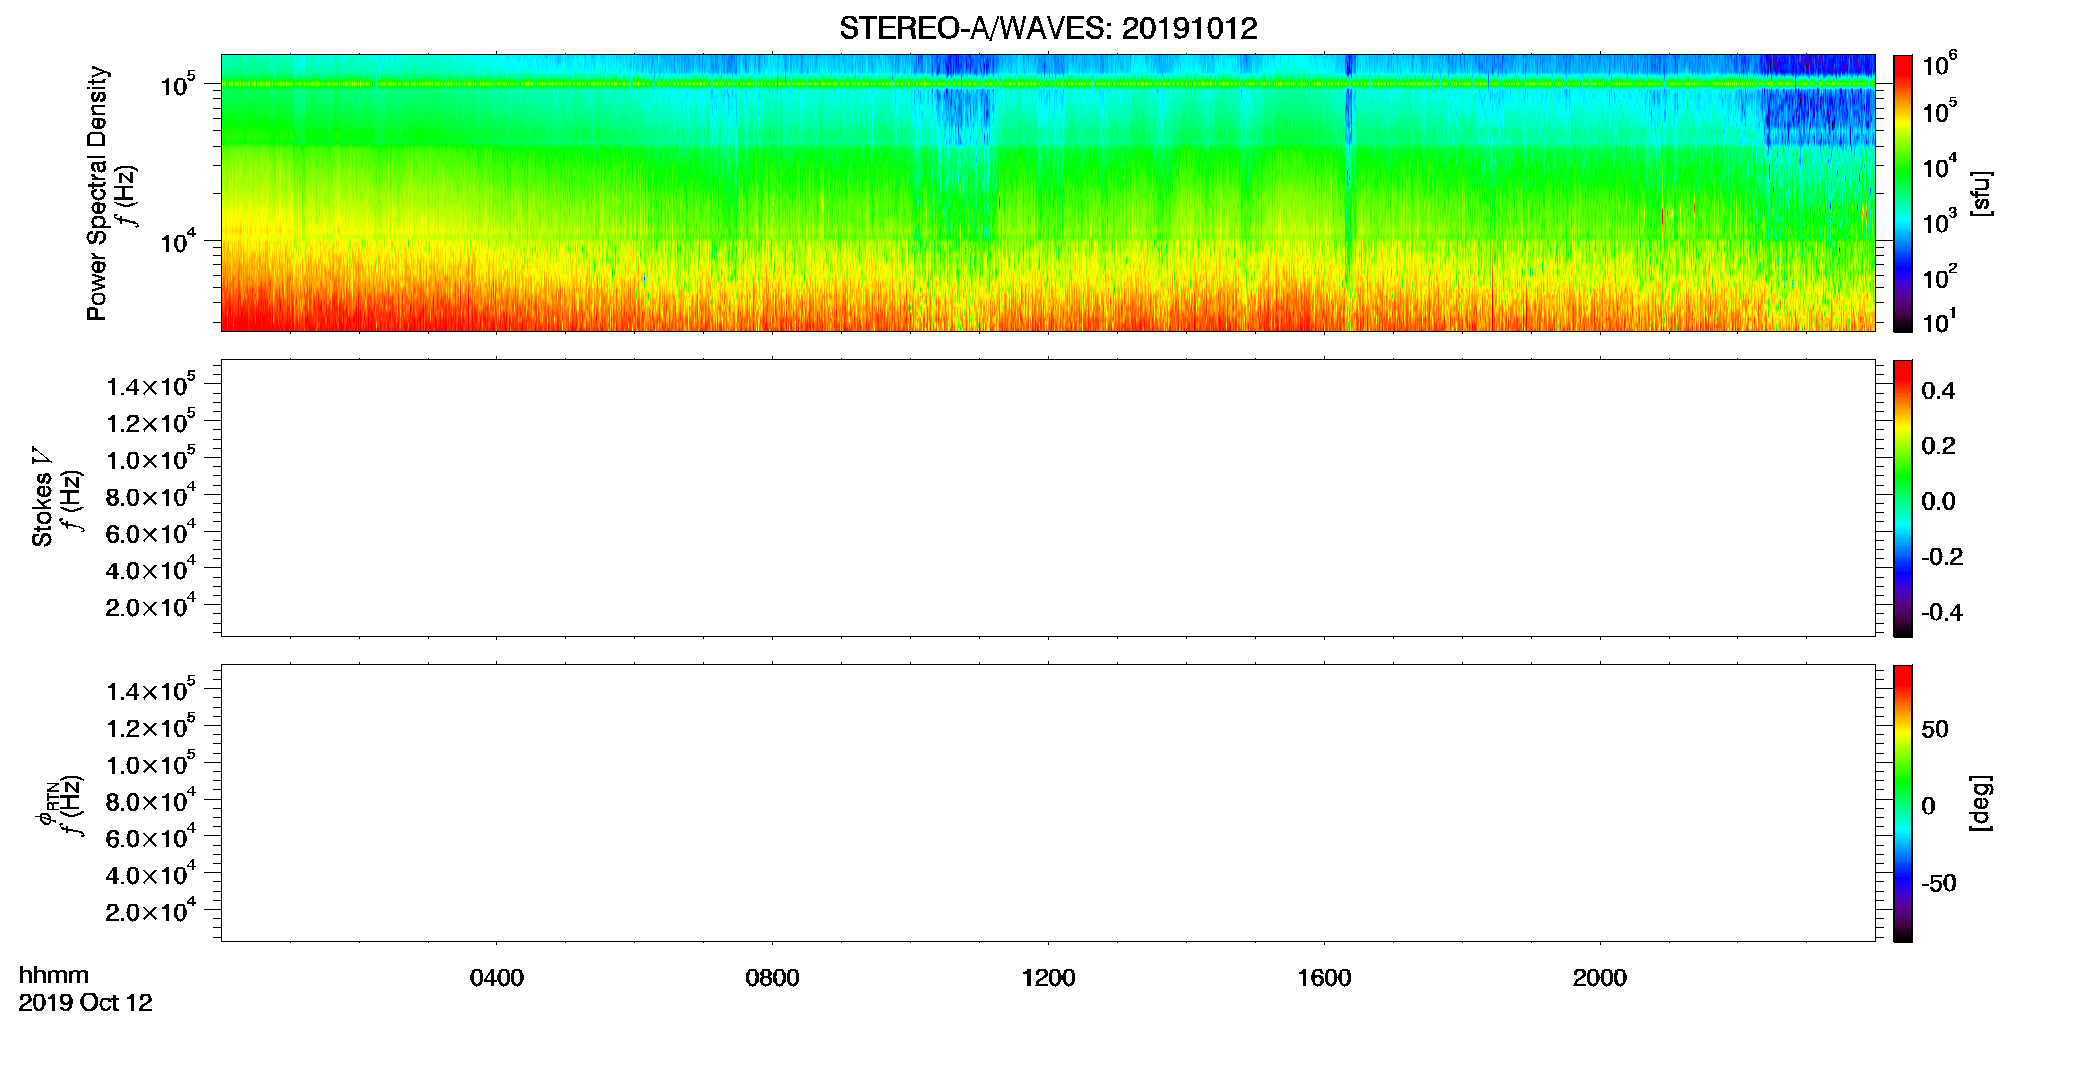This screenshot has height=1080, width=2096.
Task: Click the "-50" degrees color bar label
Action: pyautogui.click(x=1939, y=883)
